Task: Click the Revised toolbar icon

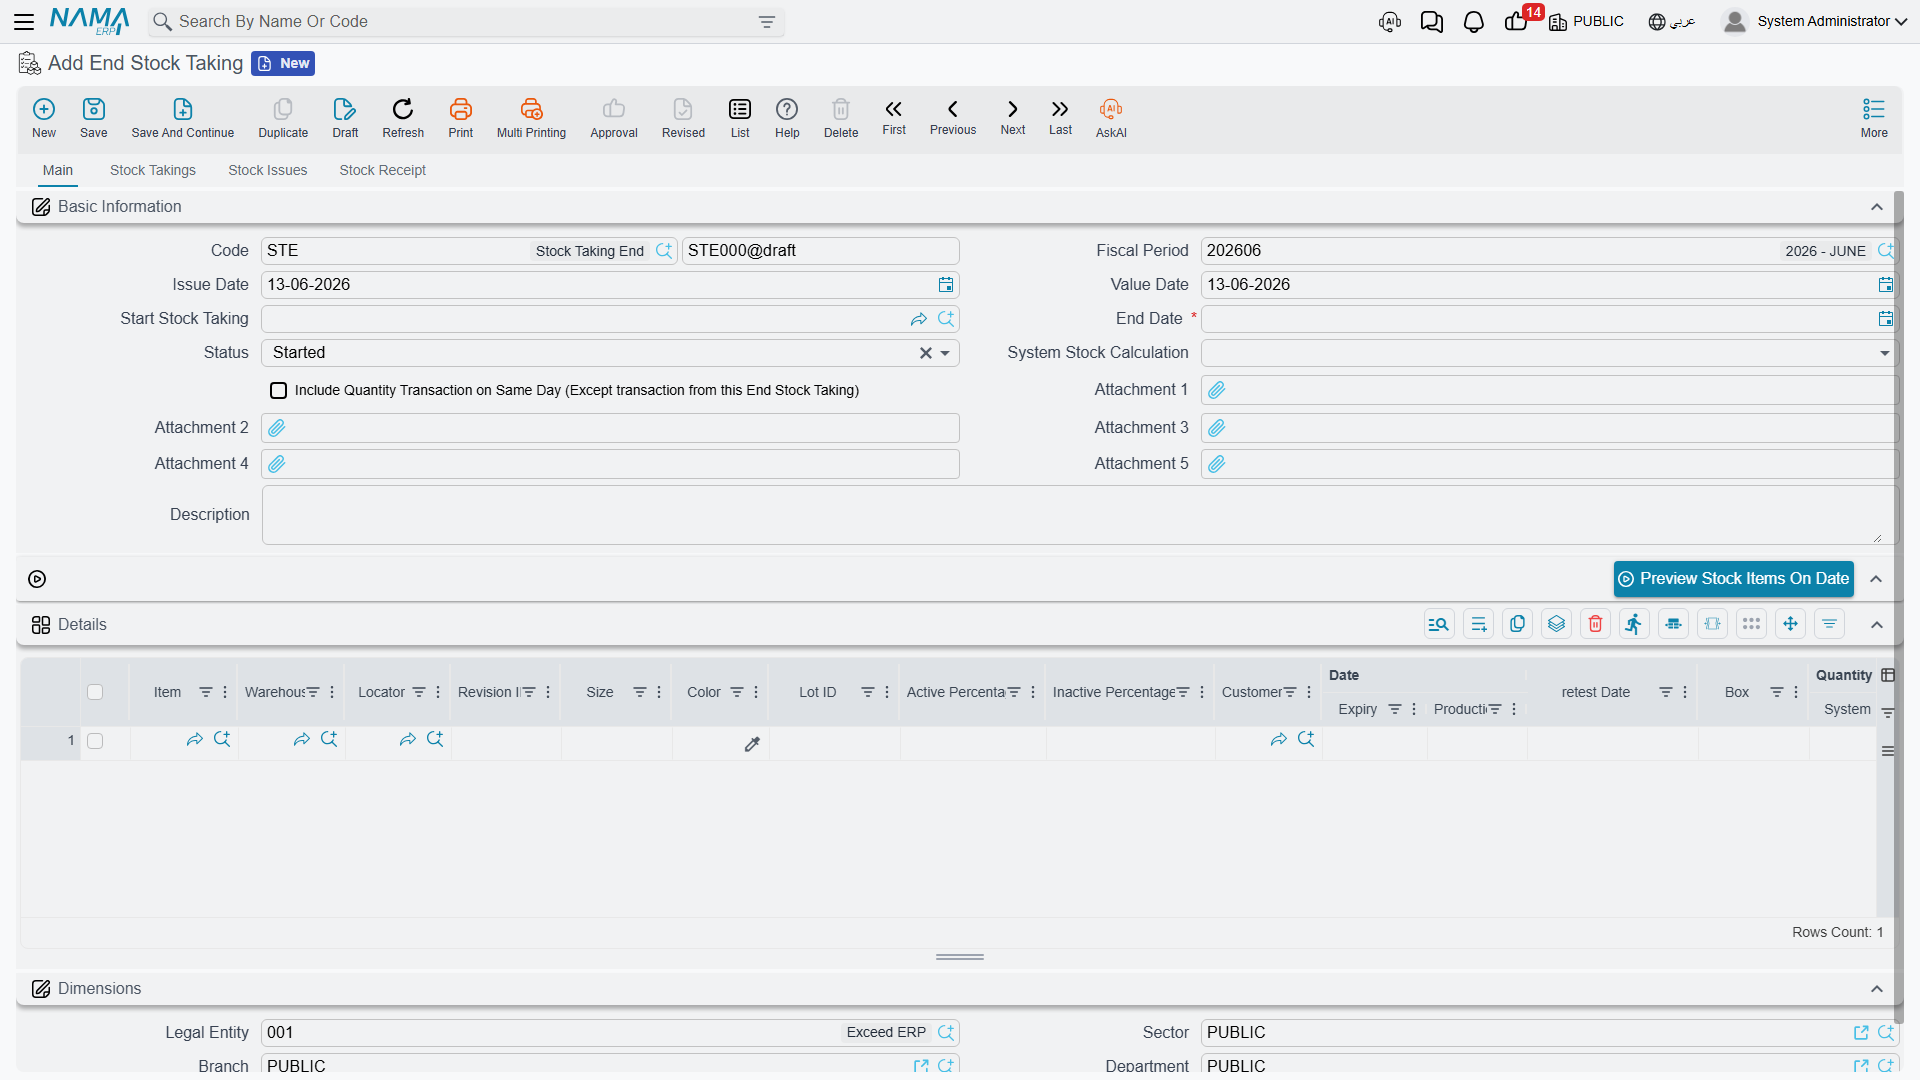Action: [683, 118]
